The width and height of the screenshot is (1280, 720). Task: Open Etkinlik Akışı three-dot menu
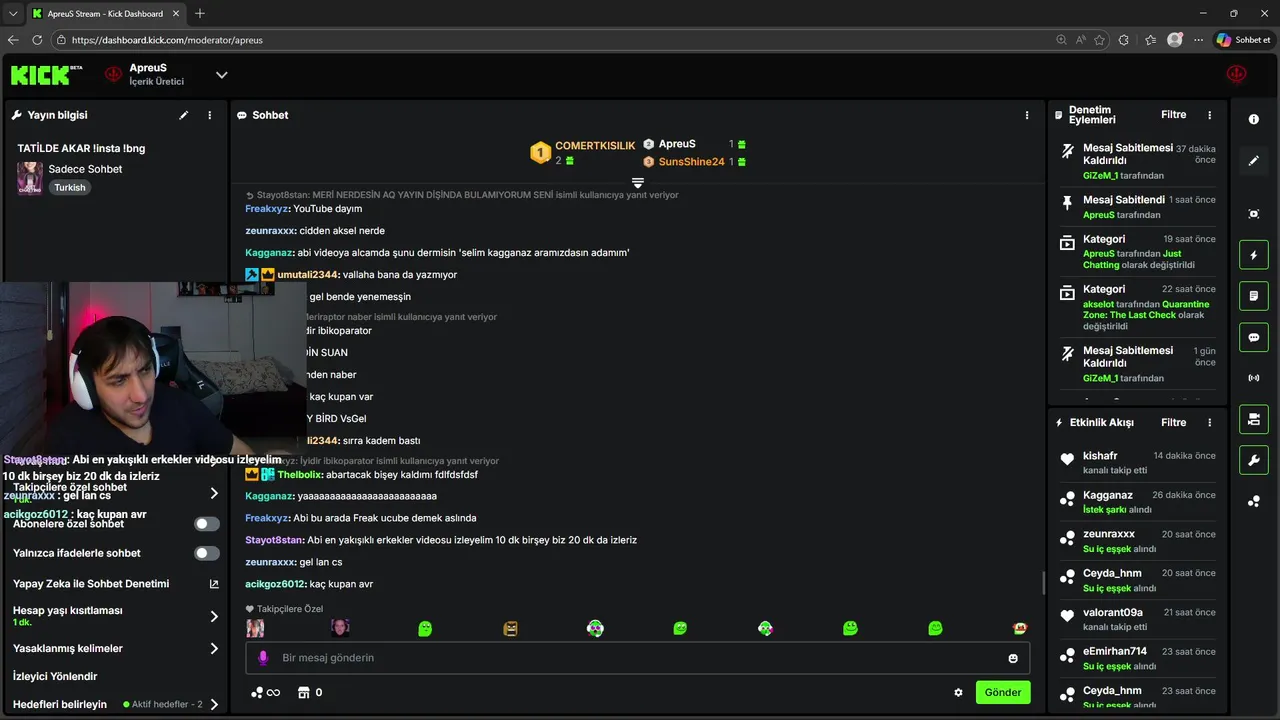coord(1210,422)
